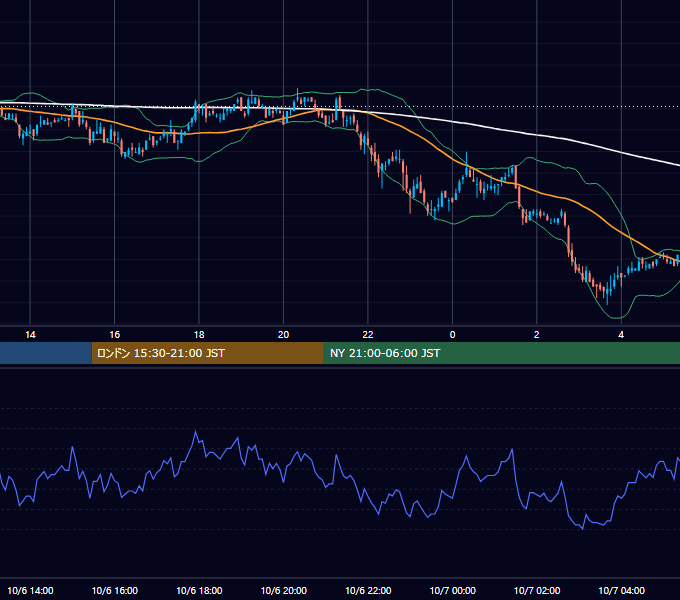680x600 pixels.
Task: Click the 10/7 00:00 time label
Action: pos(452,590)
